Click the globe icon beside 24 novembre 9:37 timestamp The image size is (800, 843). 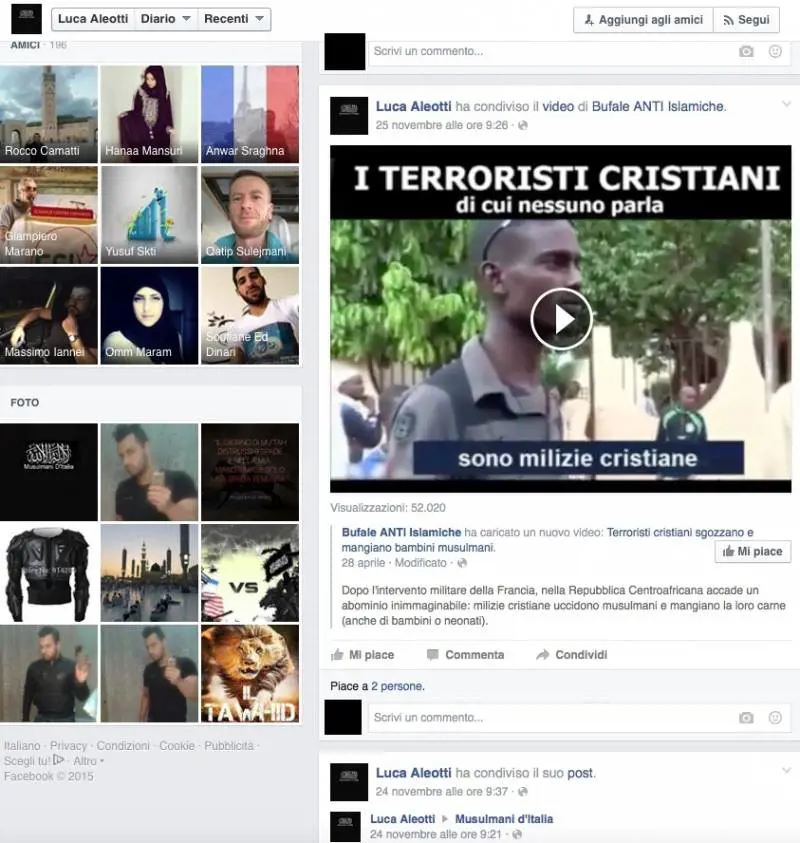pyautogui.click(x=523, y=792)
